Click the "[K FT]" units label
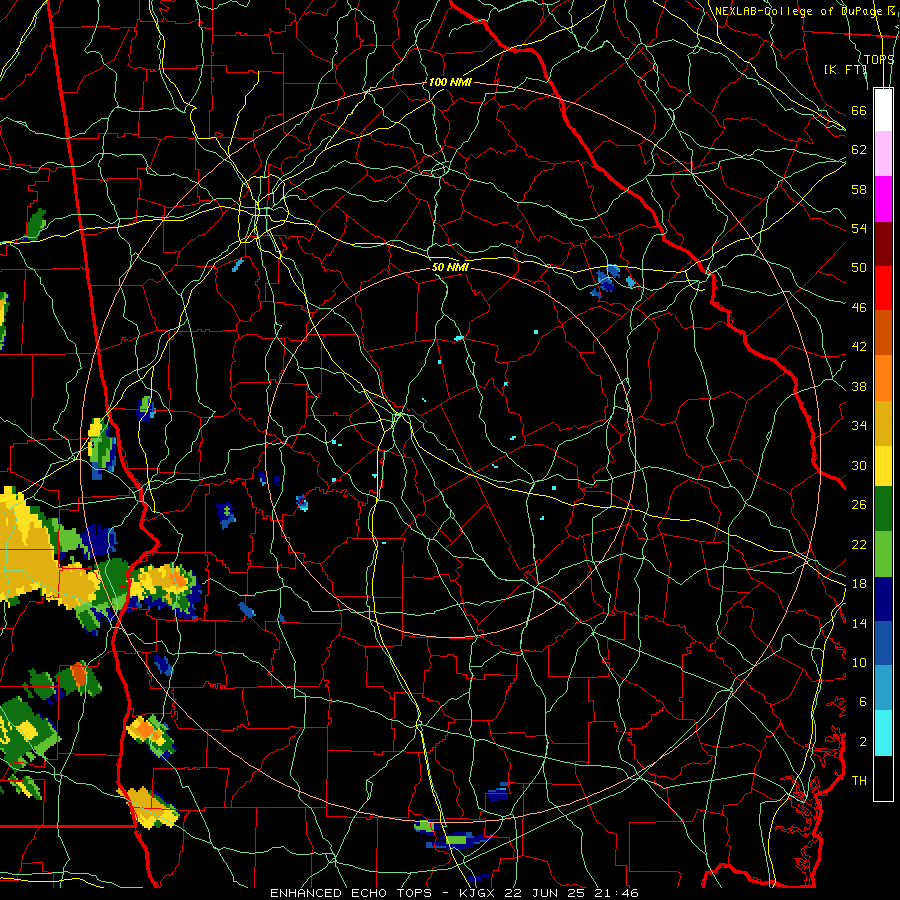The width and height of the screenshot is (900, 900). click(x=845, y=69)
